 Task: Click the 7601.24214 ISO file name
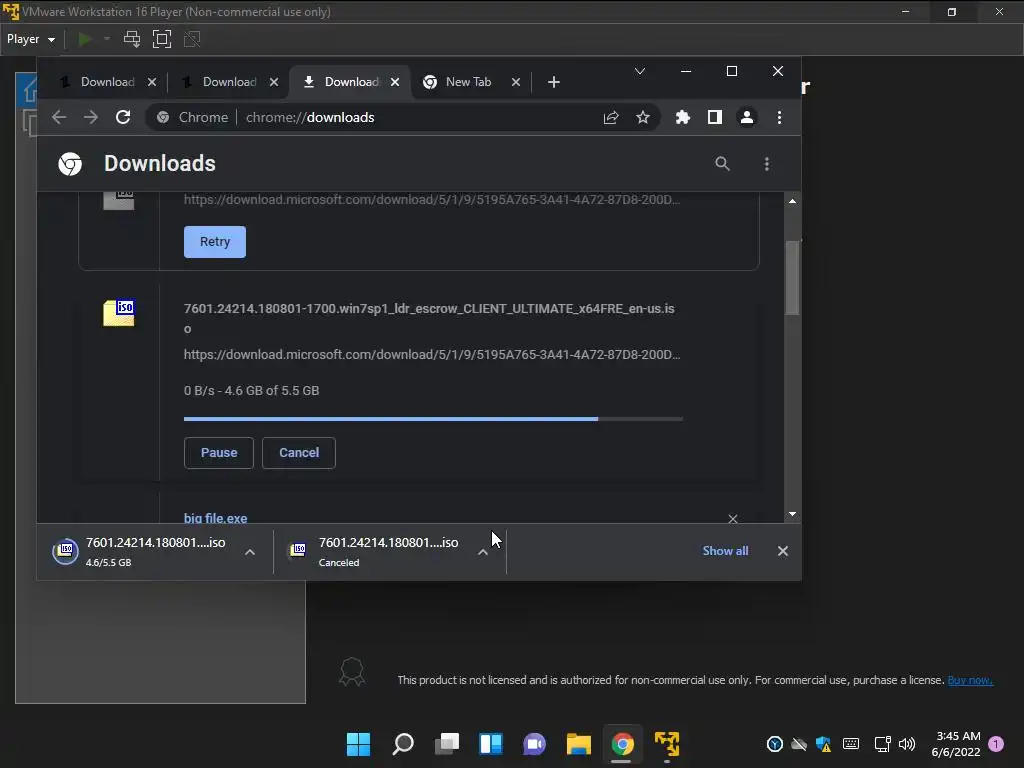pyautogui.click(x=428, y=319)
